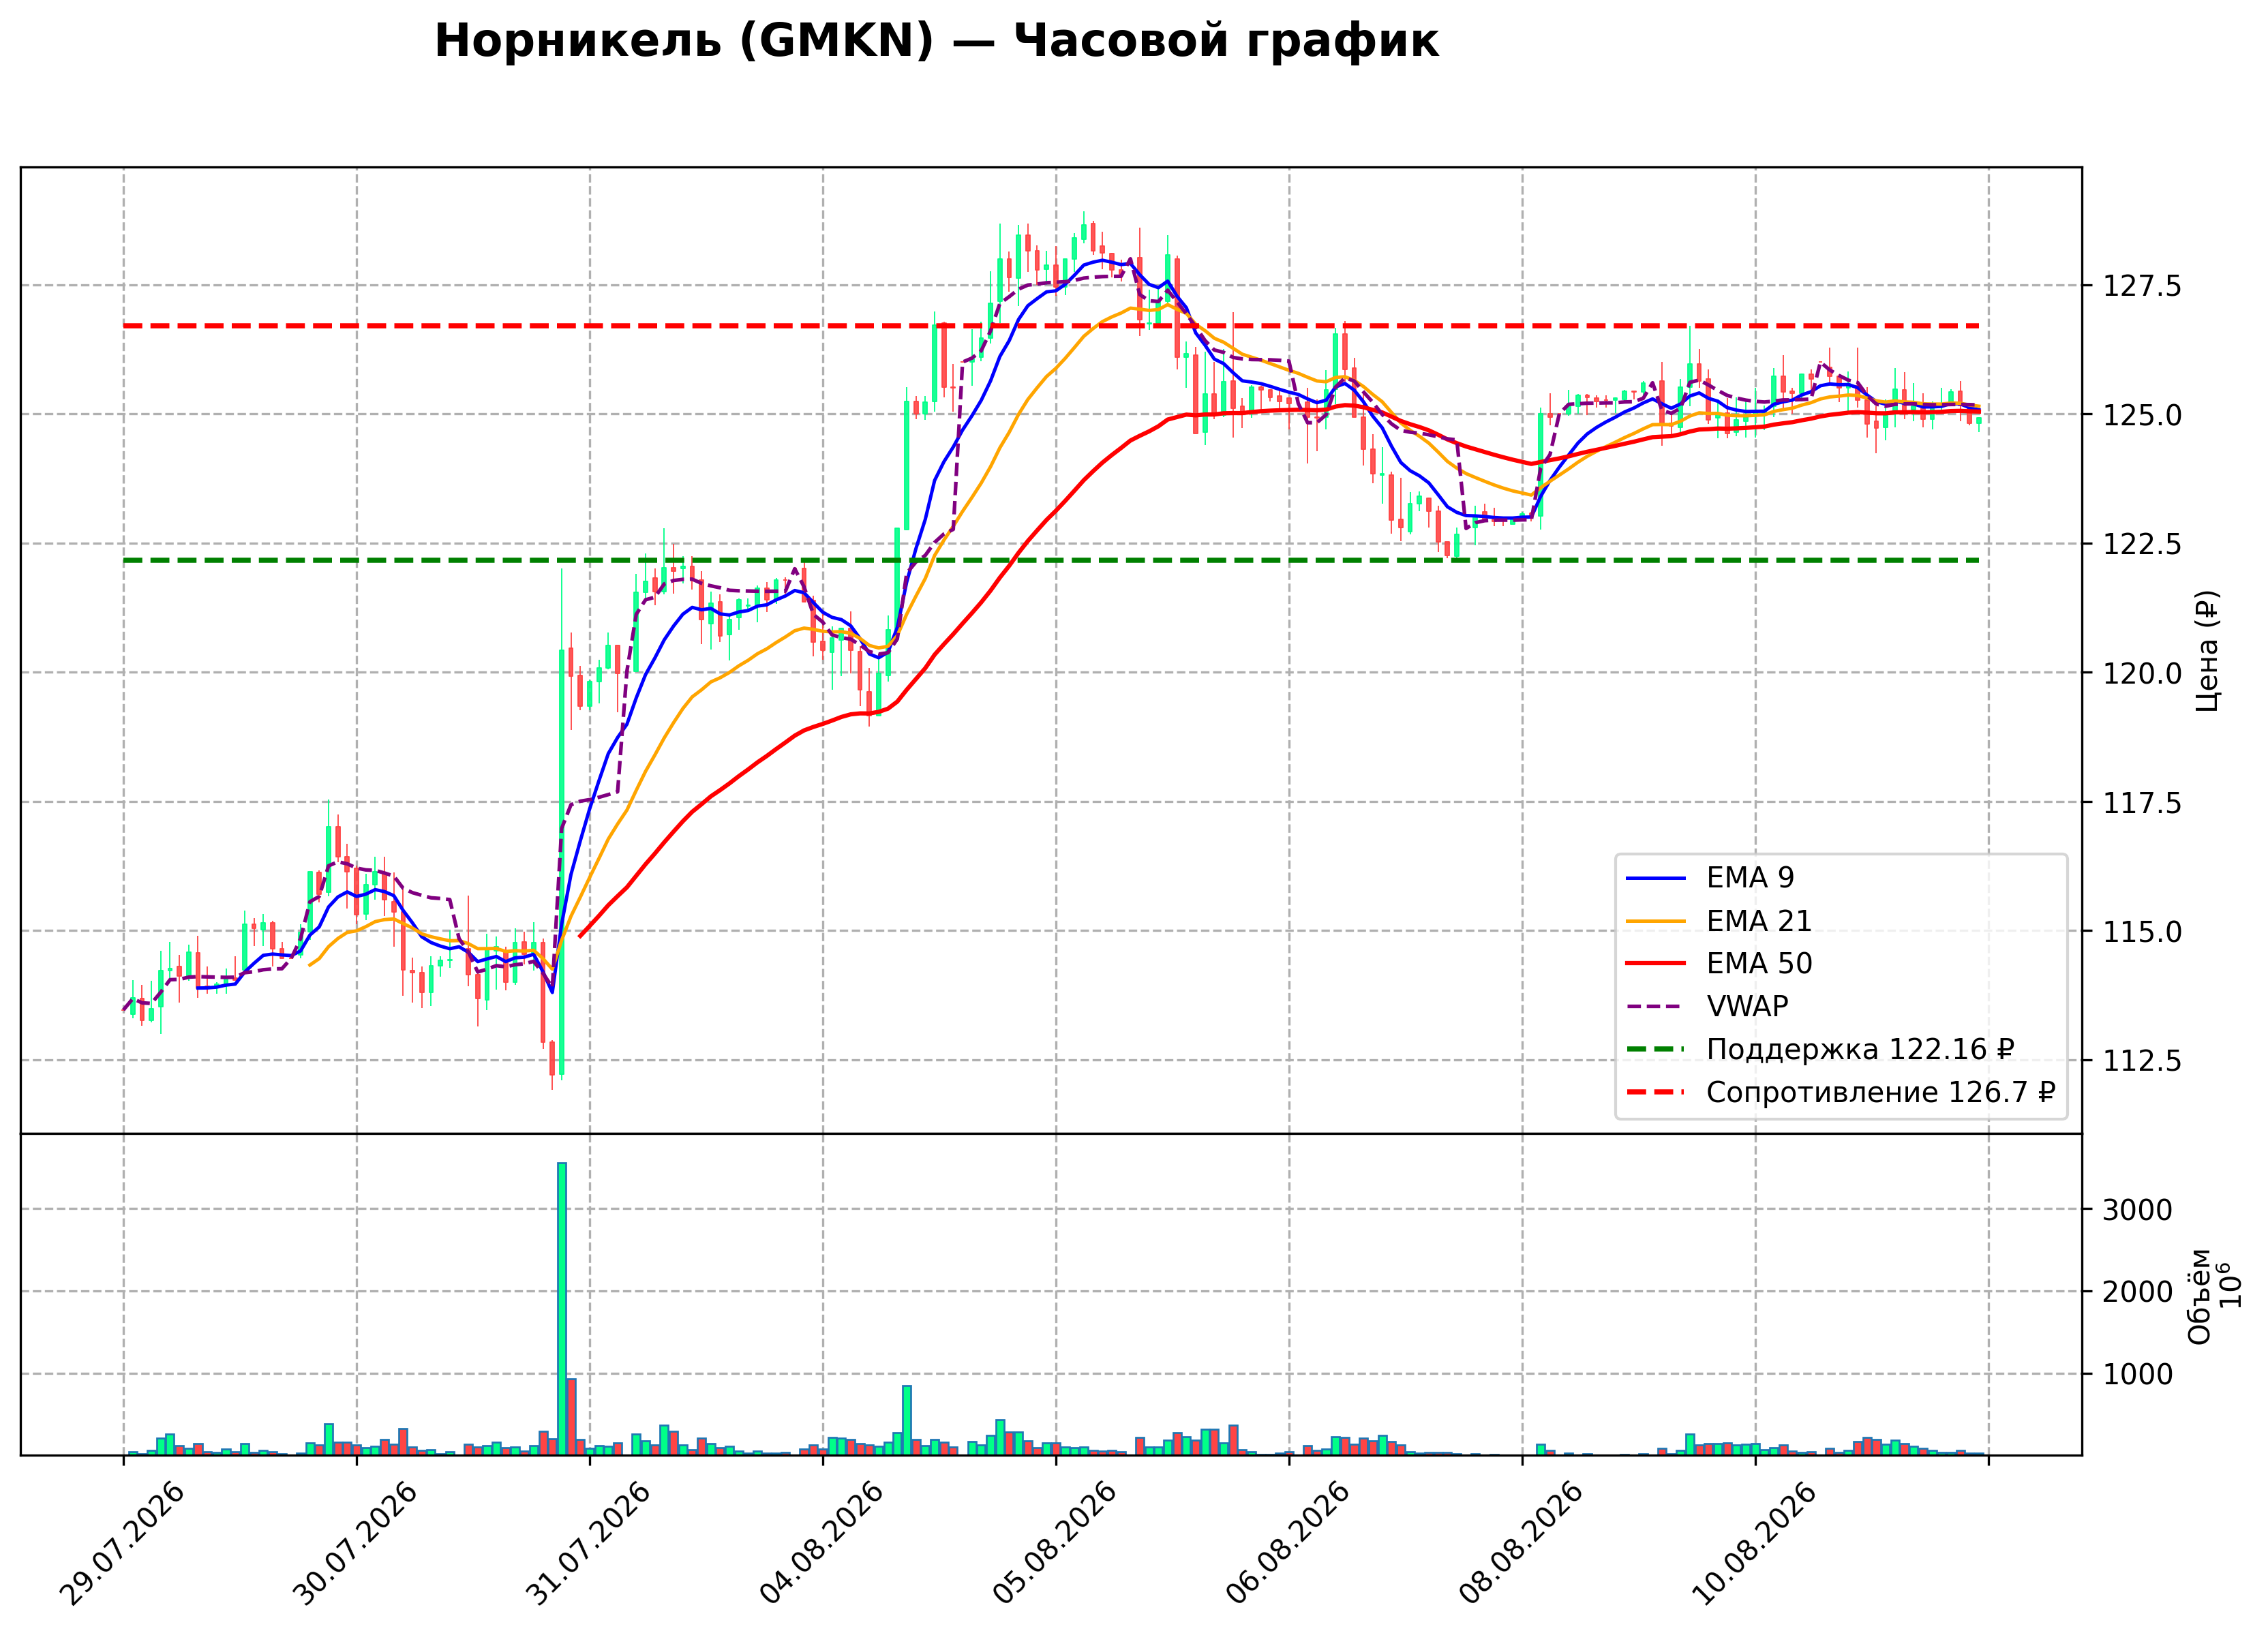Viewport: 2268px width, 1631px height.
Task: Click the red EMA 50 legend line sample
Action: click(x=1656, y=964)
